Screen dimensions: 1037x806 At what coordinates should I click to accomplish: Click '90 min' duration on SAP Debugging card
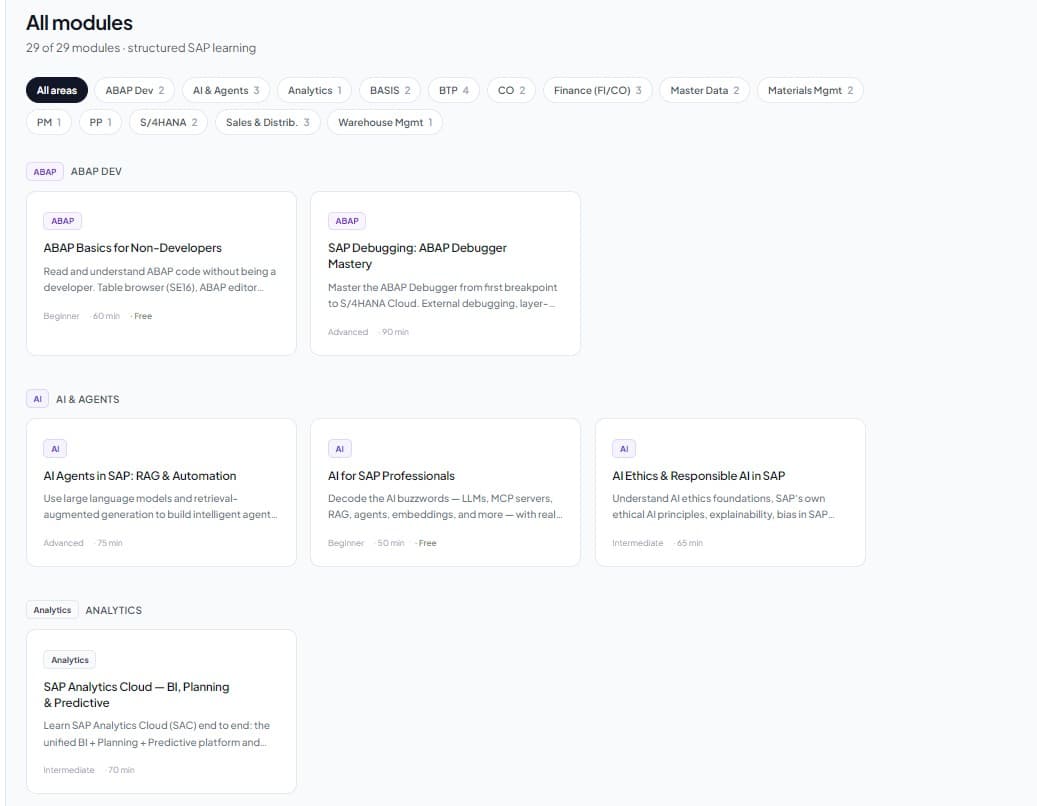[x=395, y=332]
